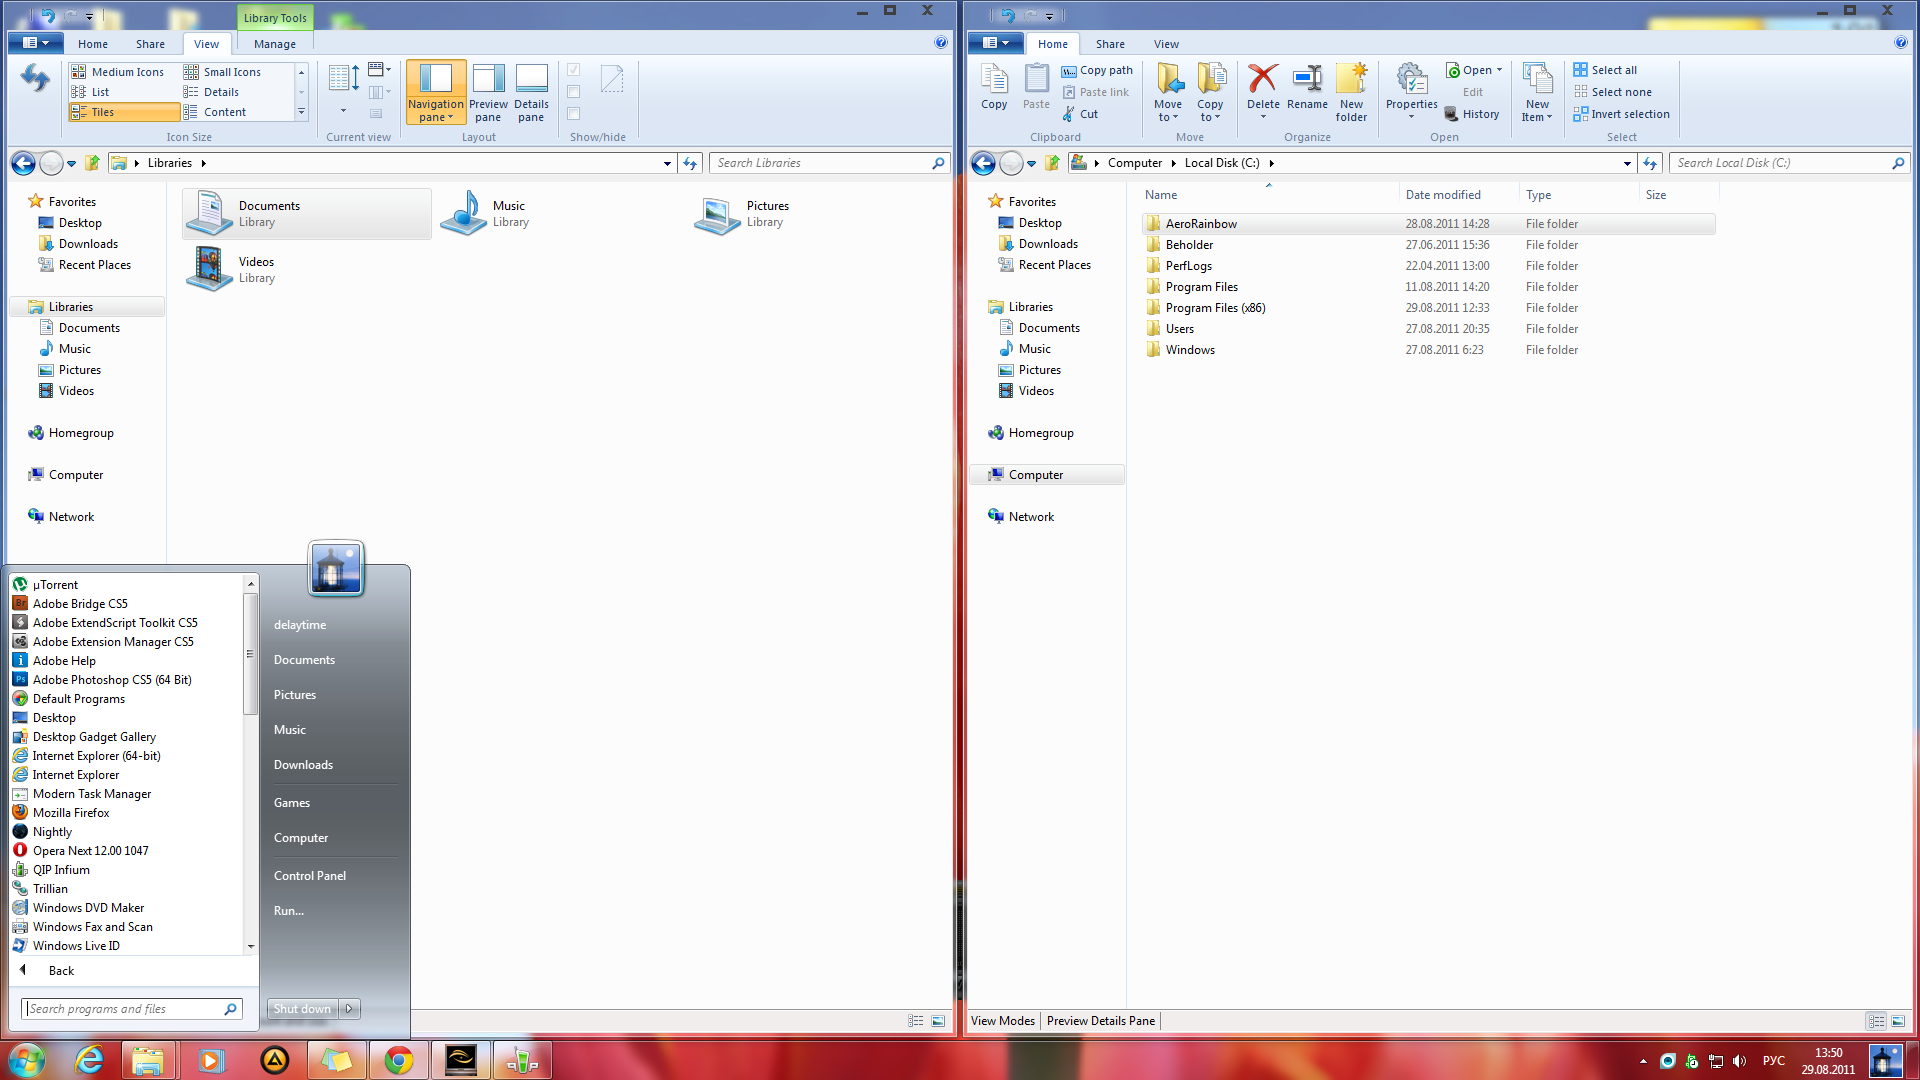Image resolution: width=1920 pixels, height=1080 pixels.
Task: Click the Select all icon
Action: (1580, 70)
